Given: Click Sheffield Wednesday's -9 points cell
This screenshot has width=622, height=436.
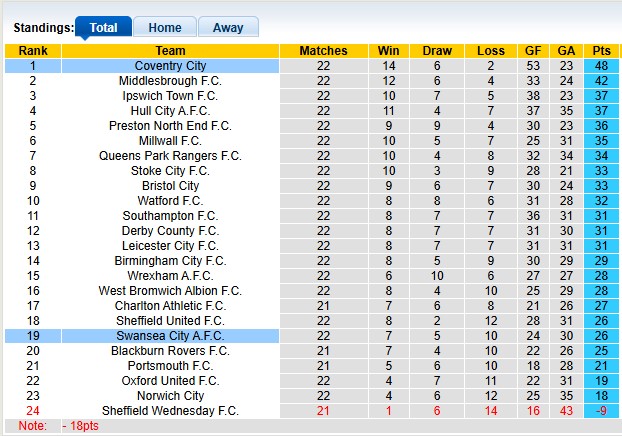Looking at the screenshot, I should (x=602, y=411).
